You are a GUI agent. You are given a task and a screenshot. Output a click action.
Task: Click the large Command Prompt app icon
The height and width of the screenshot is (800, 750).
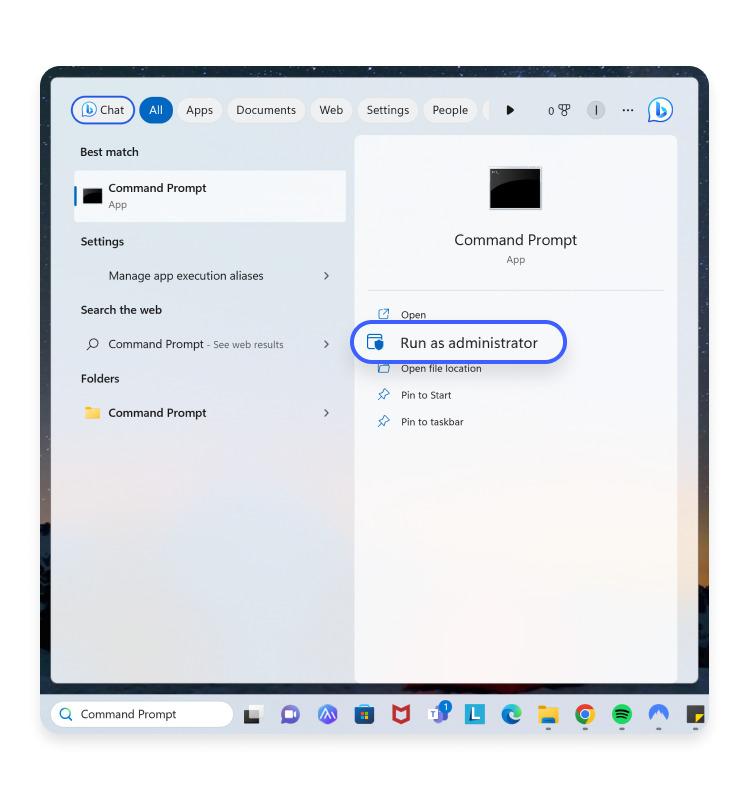515,188
